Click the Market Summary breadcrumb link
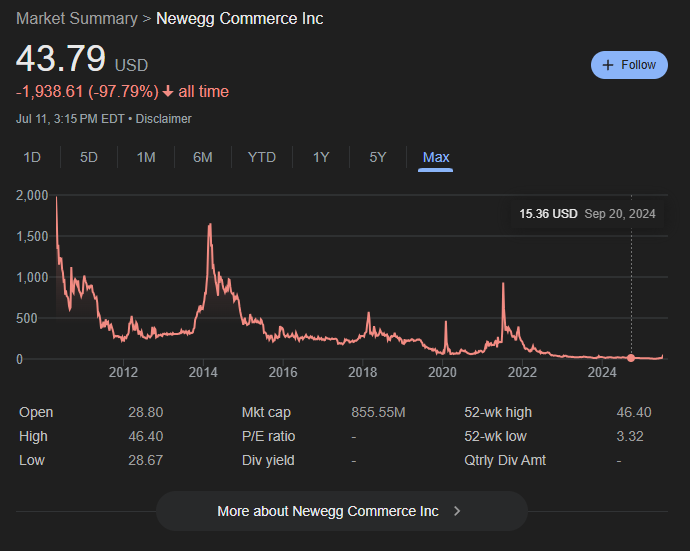The height and width of the screenshot is (551, 690). (77, 18)
